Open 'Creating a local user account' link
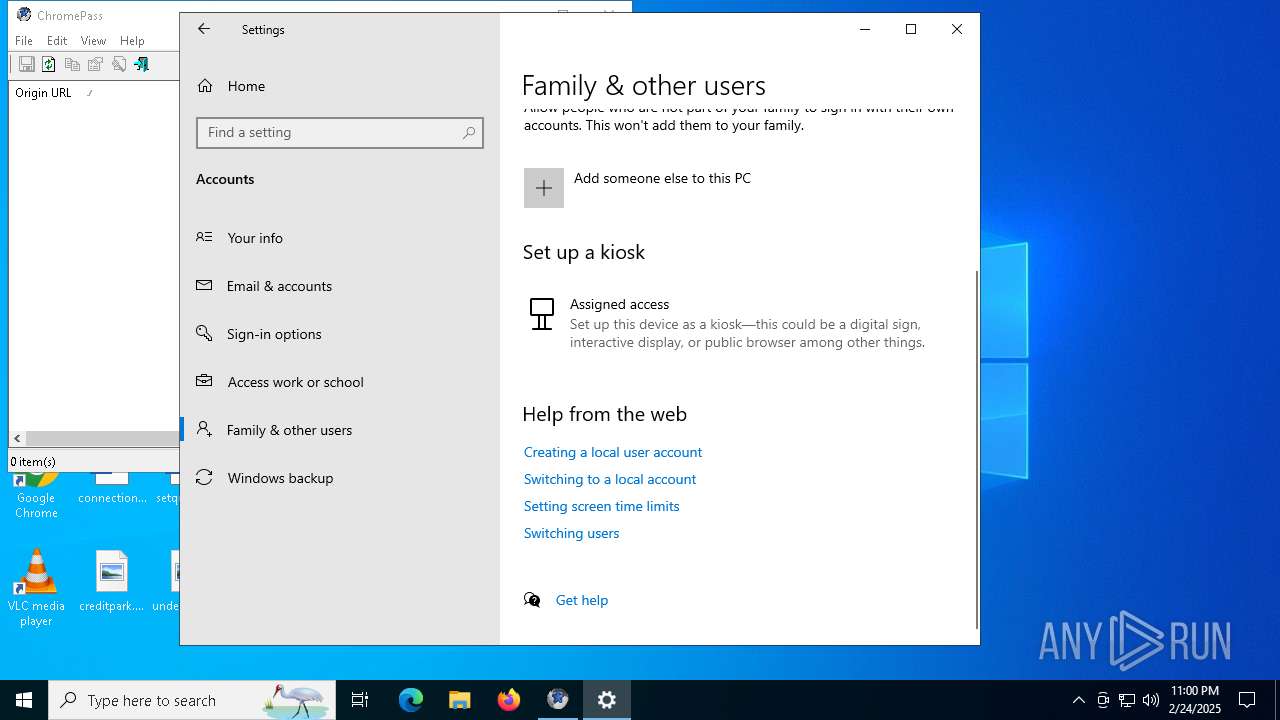This screenshot has height=720, width=1280. pyautogui.click(x=613, y=452)
